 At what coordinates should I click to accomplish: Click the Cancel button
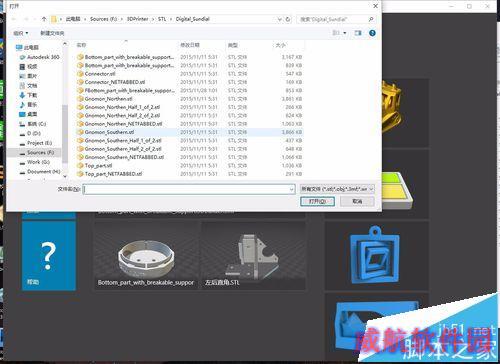click(357, 201)
